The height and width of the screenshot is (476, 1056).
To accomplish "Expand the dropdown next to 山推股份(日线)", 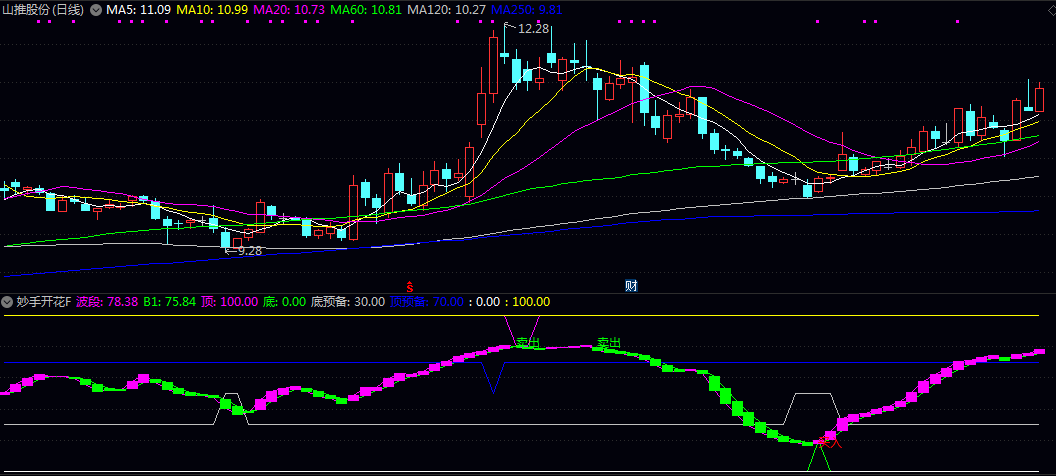I will tap(96, 9).
